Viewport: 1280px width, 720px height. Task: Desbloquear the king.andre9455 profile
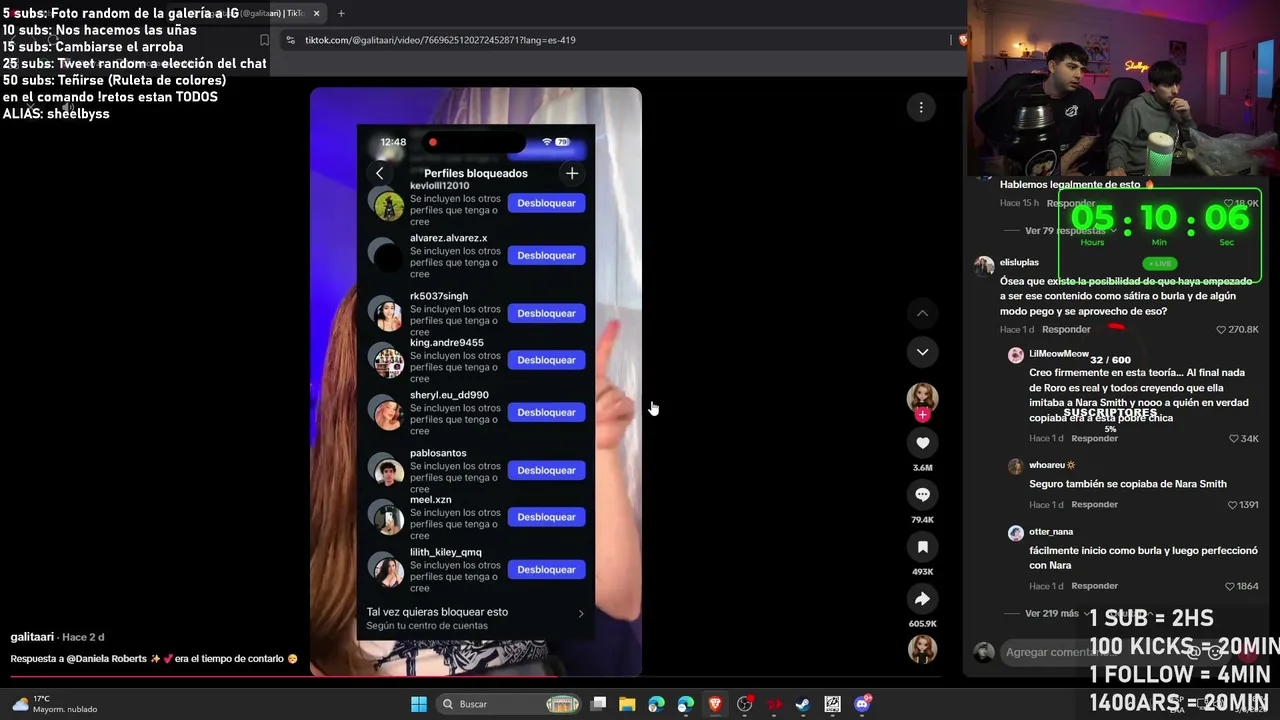546,360
